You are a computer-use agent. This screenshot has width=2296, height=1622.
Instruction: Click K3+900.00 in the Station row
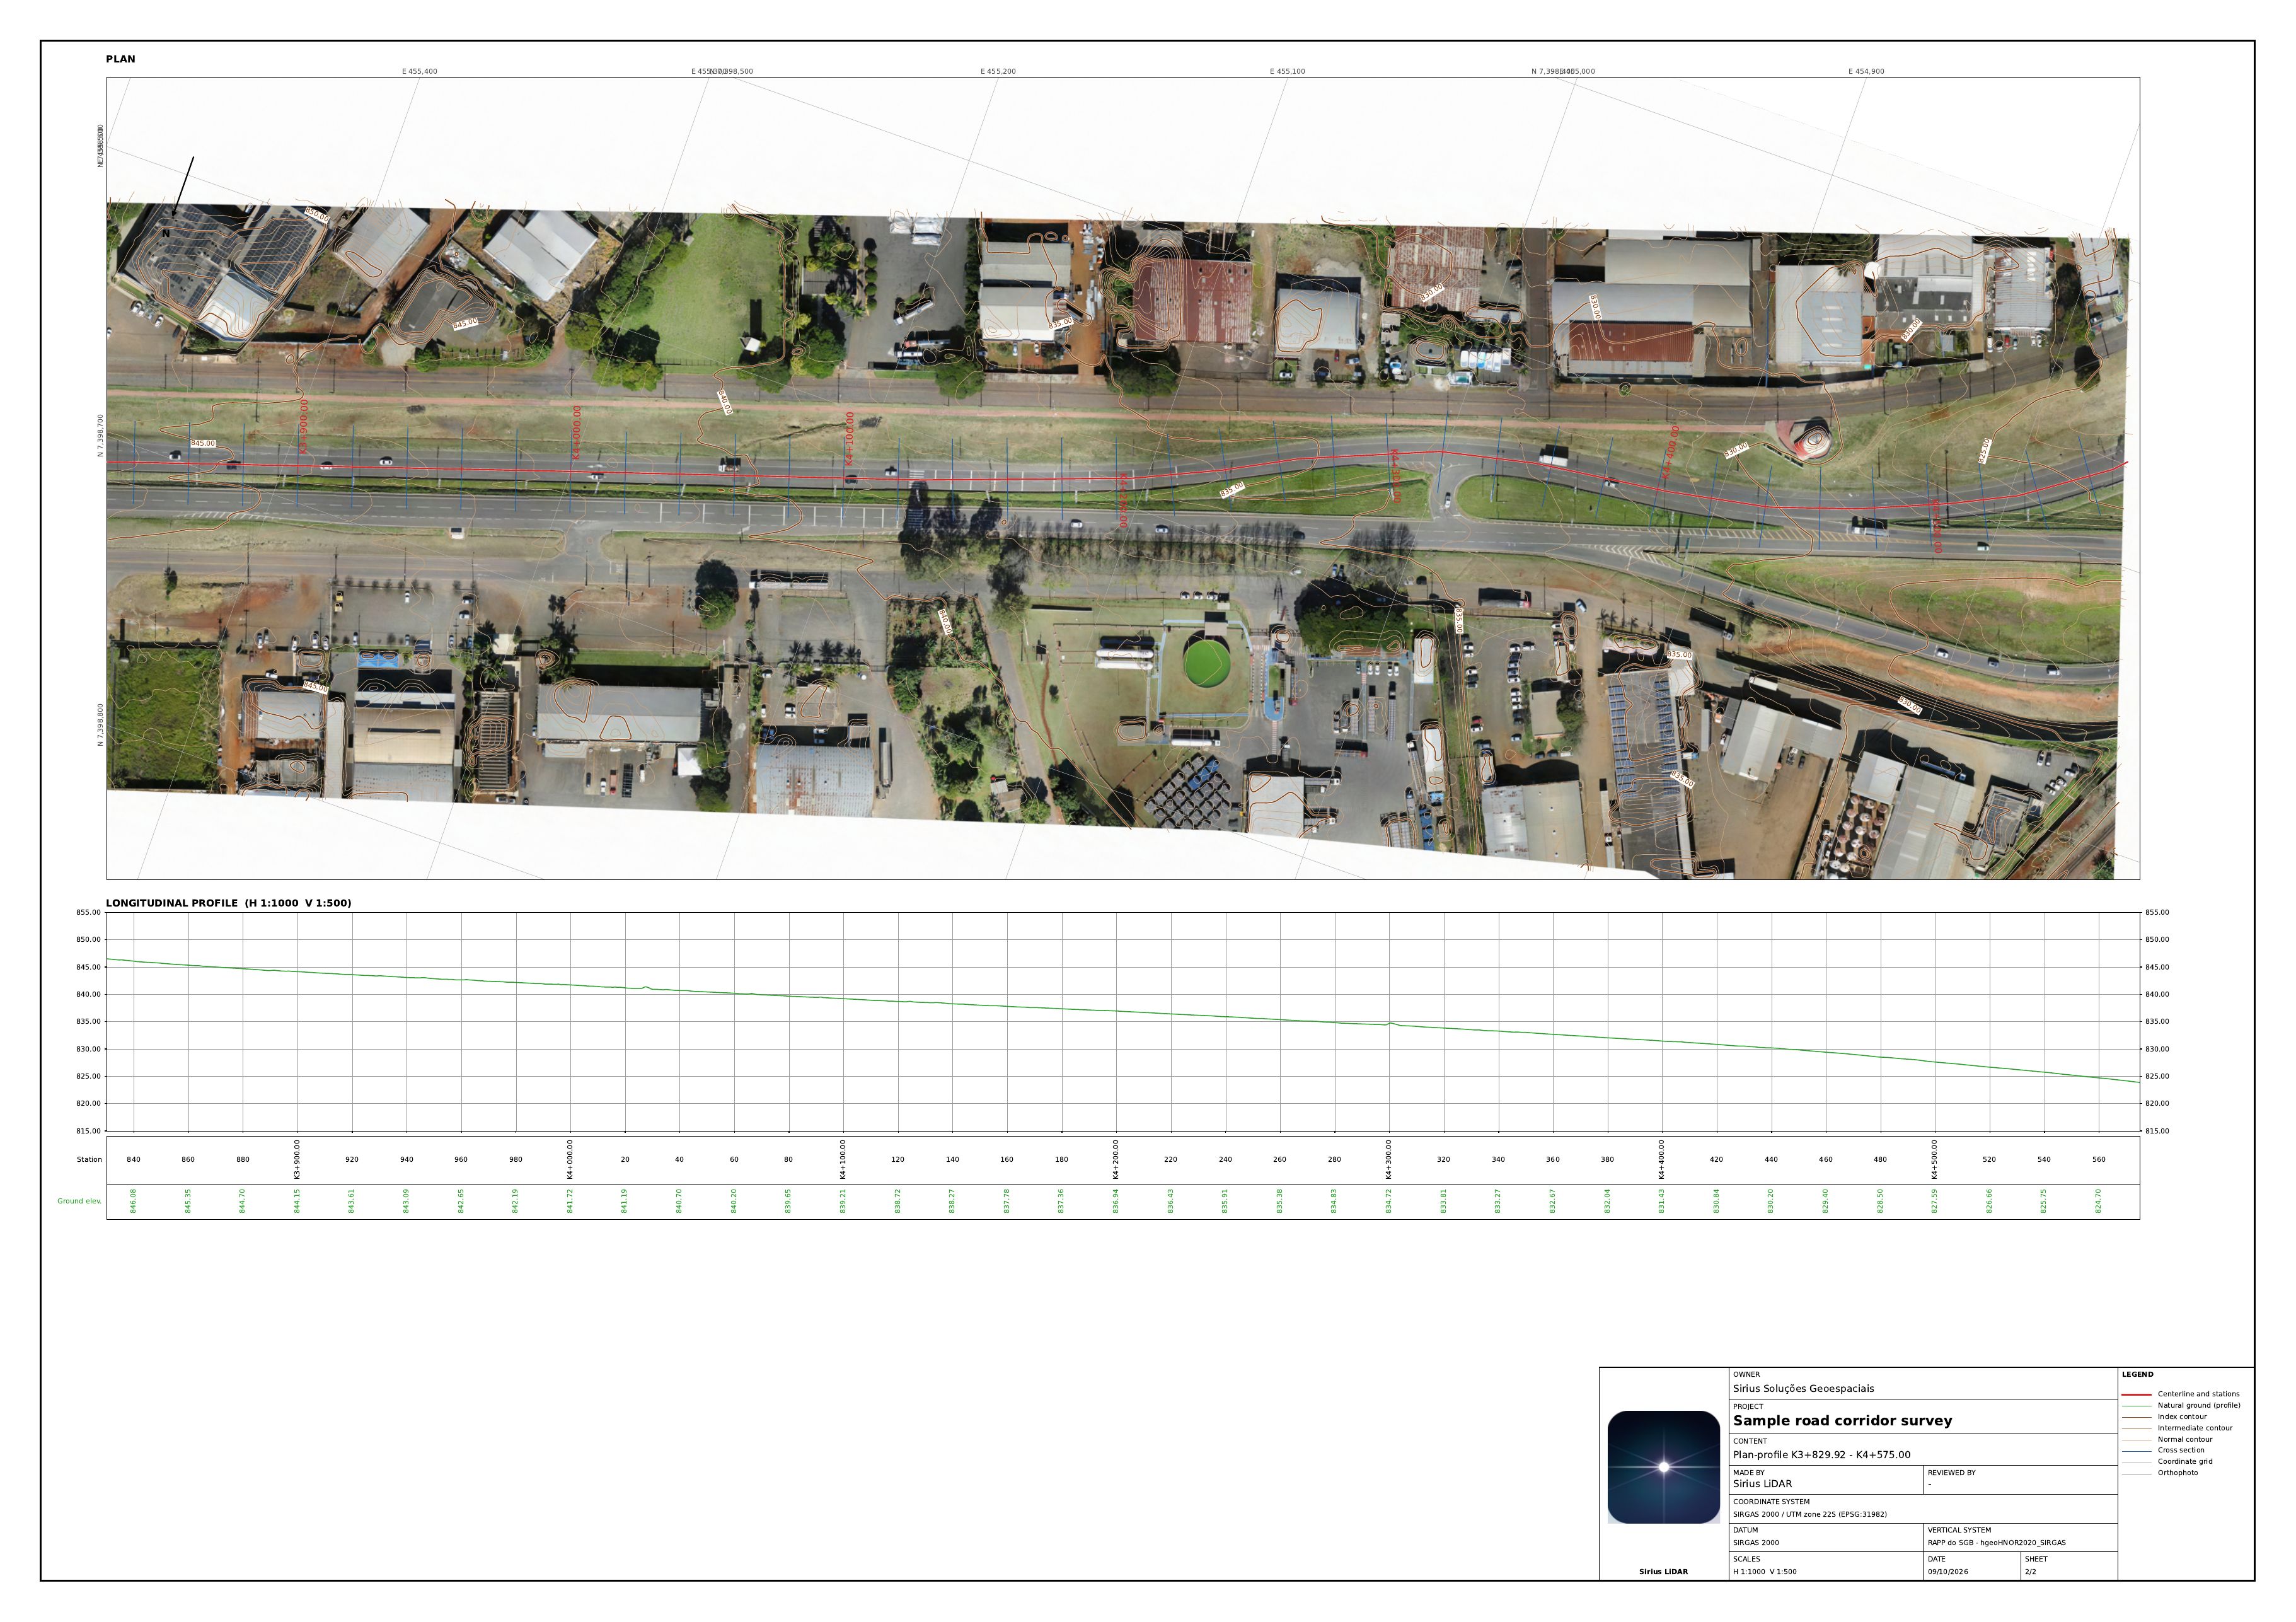[297, 1160]
